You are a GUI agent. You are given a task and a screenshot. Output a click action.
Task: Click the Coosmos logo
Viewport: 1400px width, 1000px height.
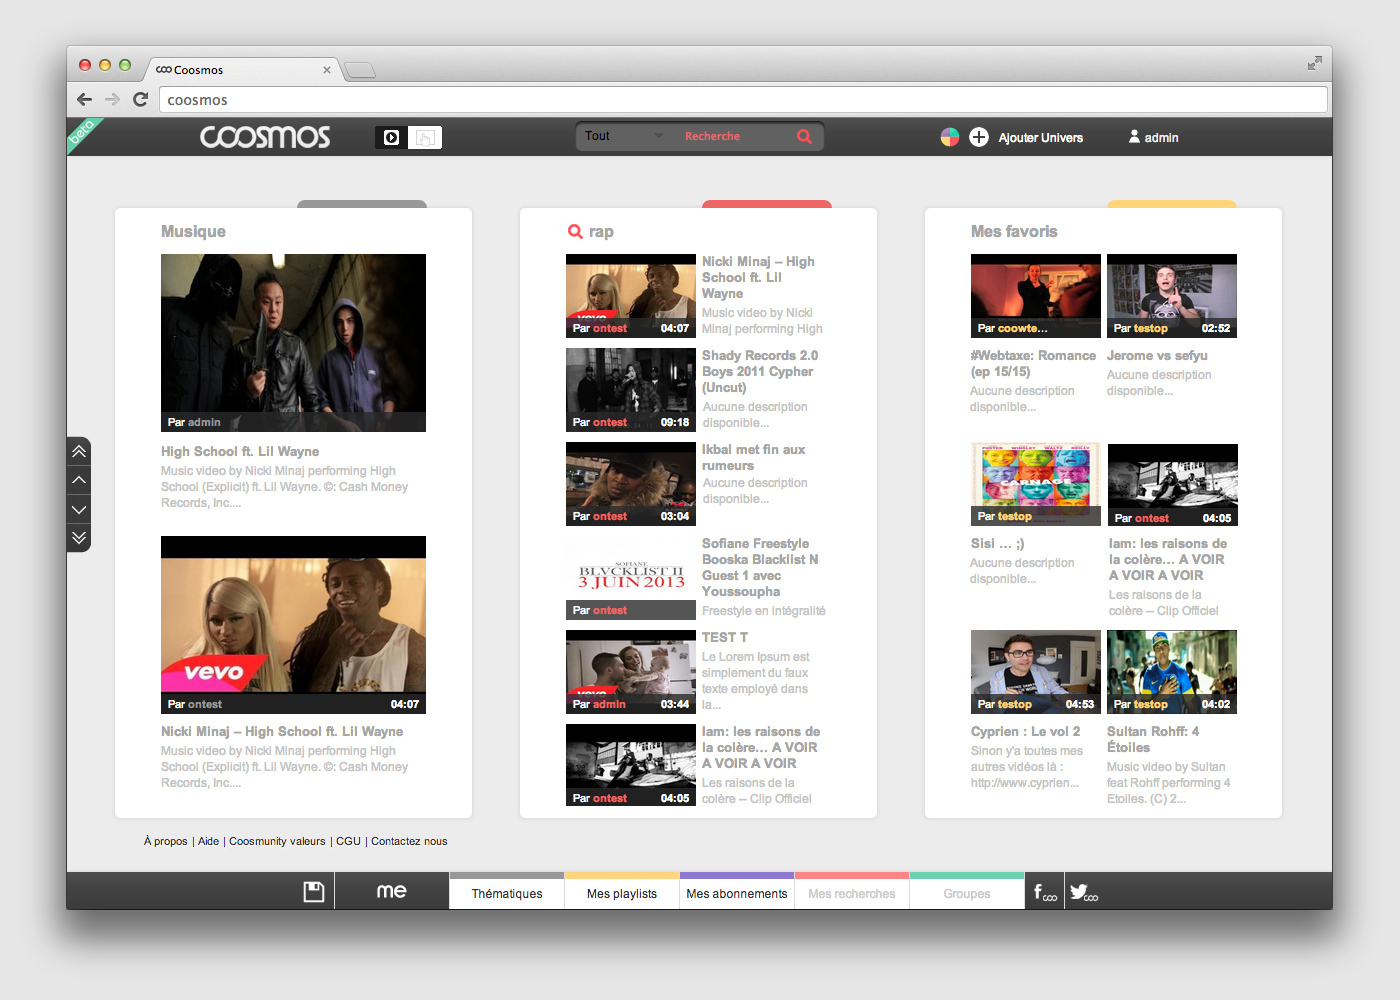[x=265, y=137]
